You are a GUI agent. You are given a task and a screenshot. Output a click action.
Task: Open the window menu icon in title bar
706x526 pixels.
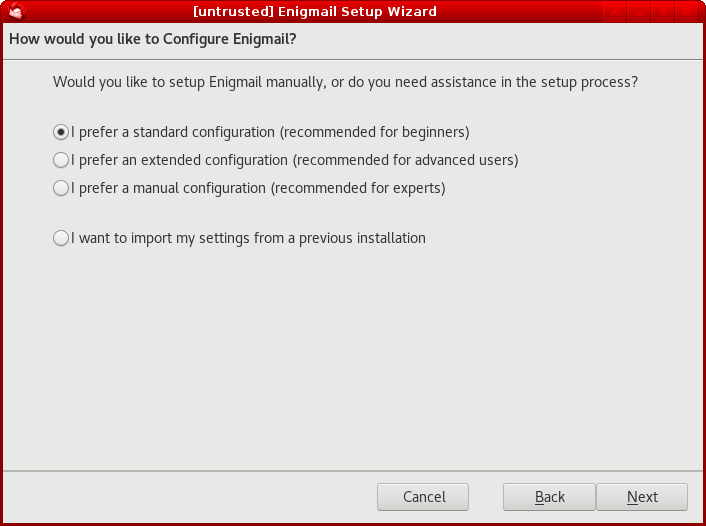[17, 11]
